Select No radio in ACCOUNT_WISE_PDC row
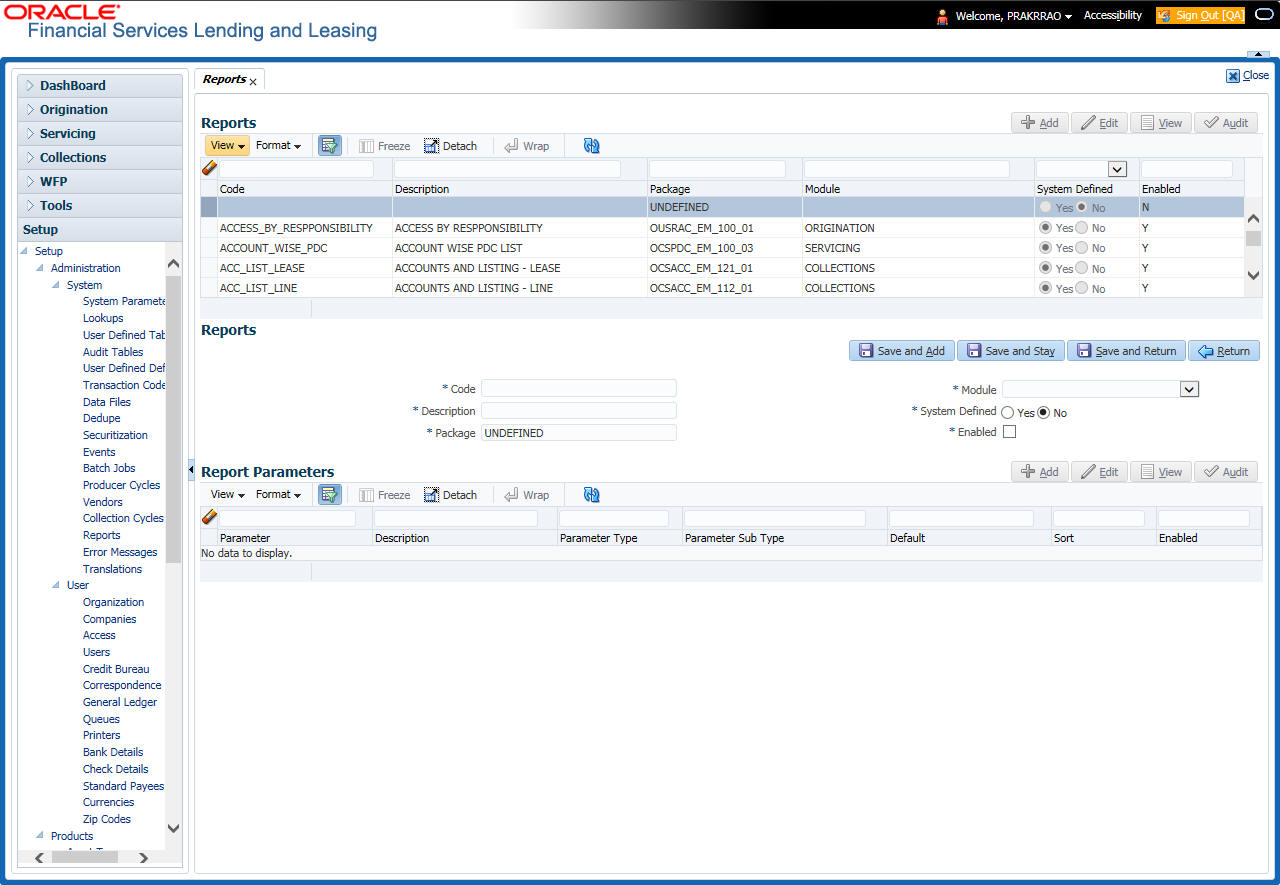 pos(1081,248)
